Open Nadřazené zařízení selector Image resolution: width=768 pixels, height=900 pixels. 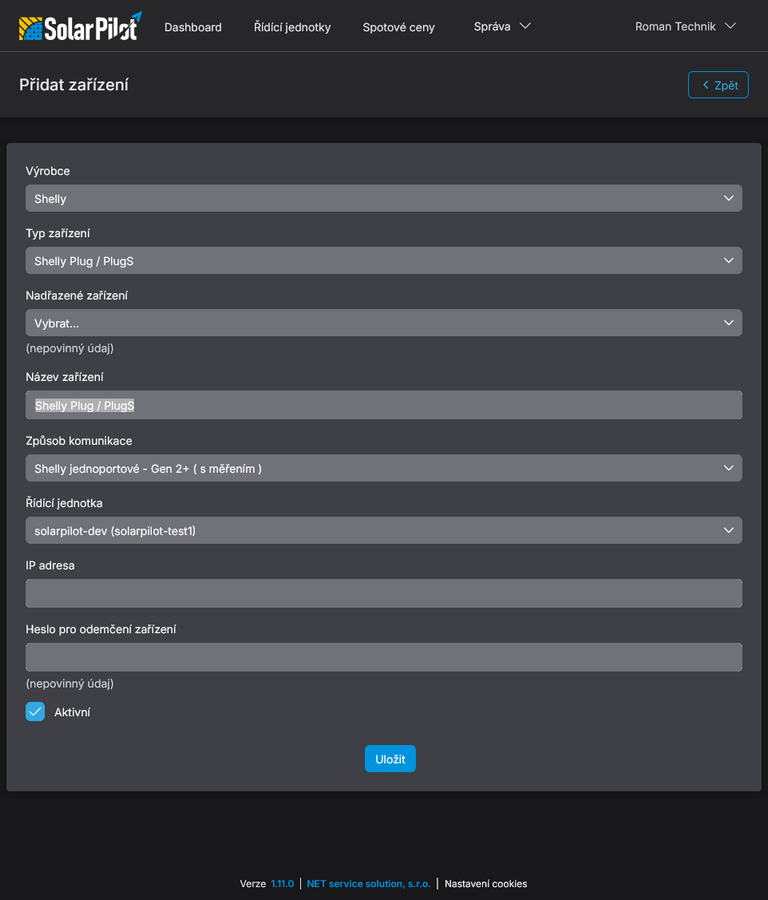[x=383, y=323]
